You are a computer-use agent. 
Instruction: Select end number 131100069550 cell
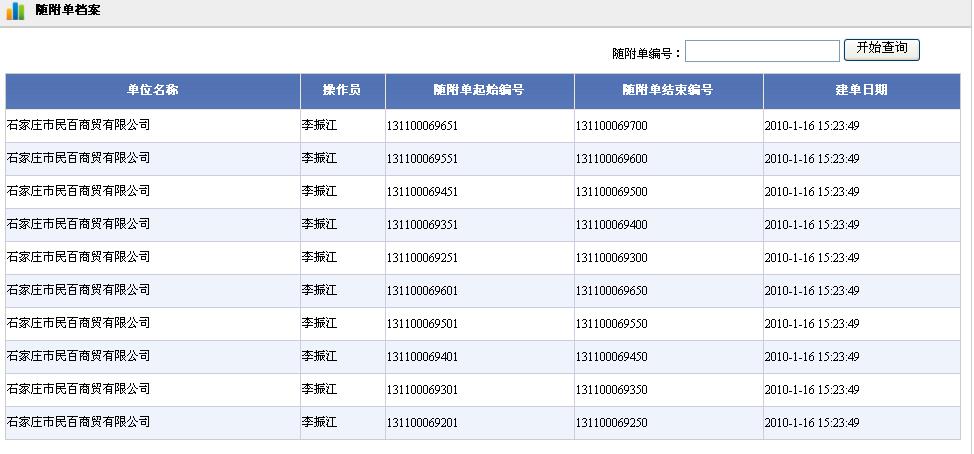611,324
